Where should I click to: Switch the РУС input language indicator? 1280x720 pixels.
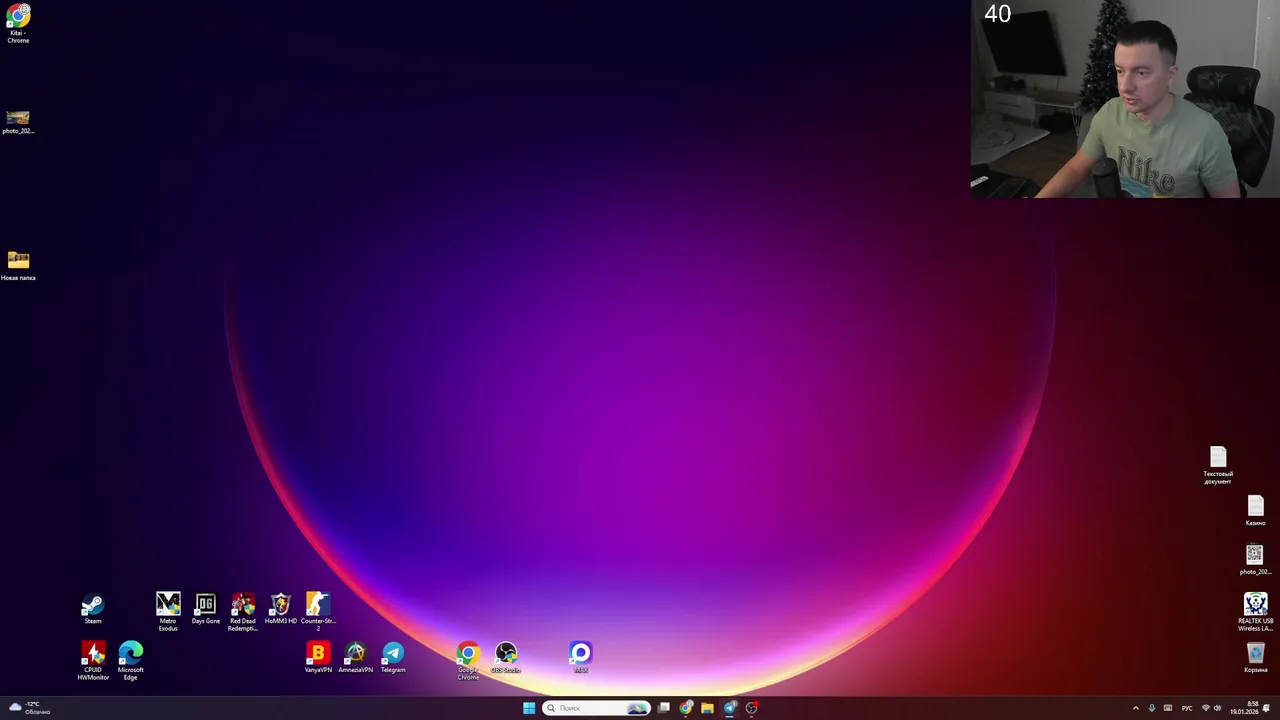(x=1187, y=708)
